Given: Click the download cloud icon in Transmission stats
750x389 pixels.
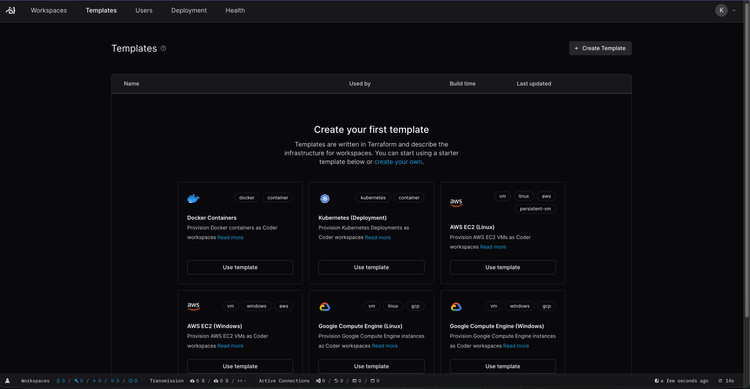Looking at the screenshot, I should tap(192, 381).
